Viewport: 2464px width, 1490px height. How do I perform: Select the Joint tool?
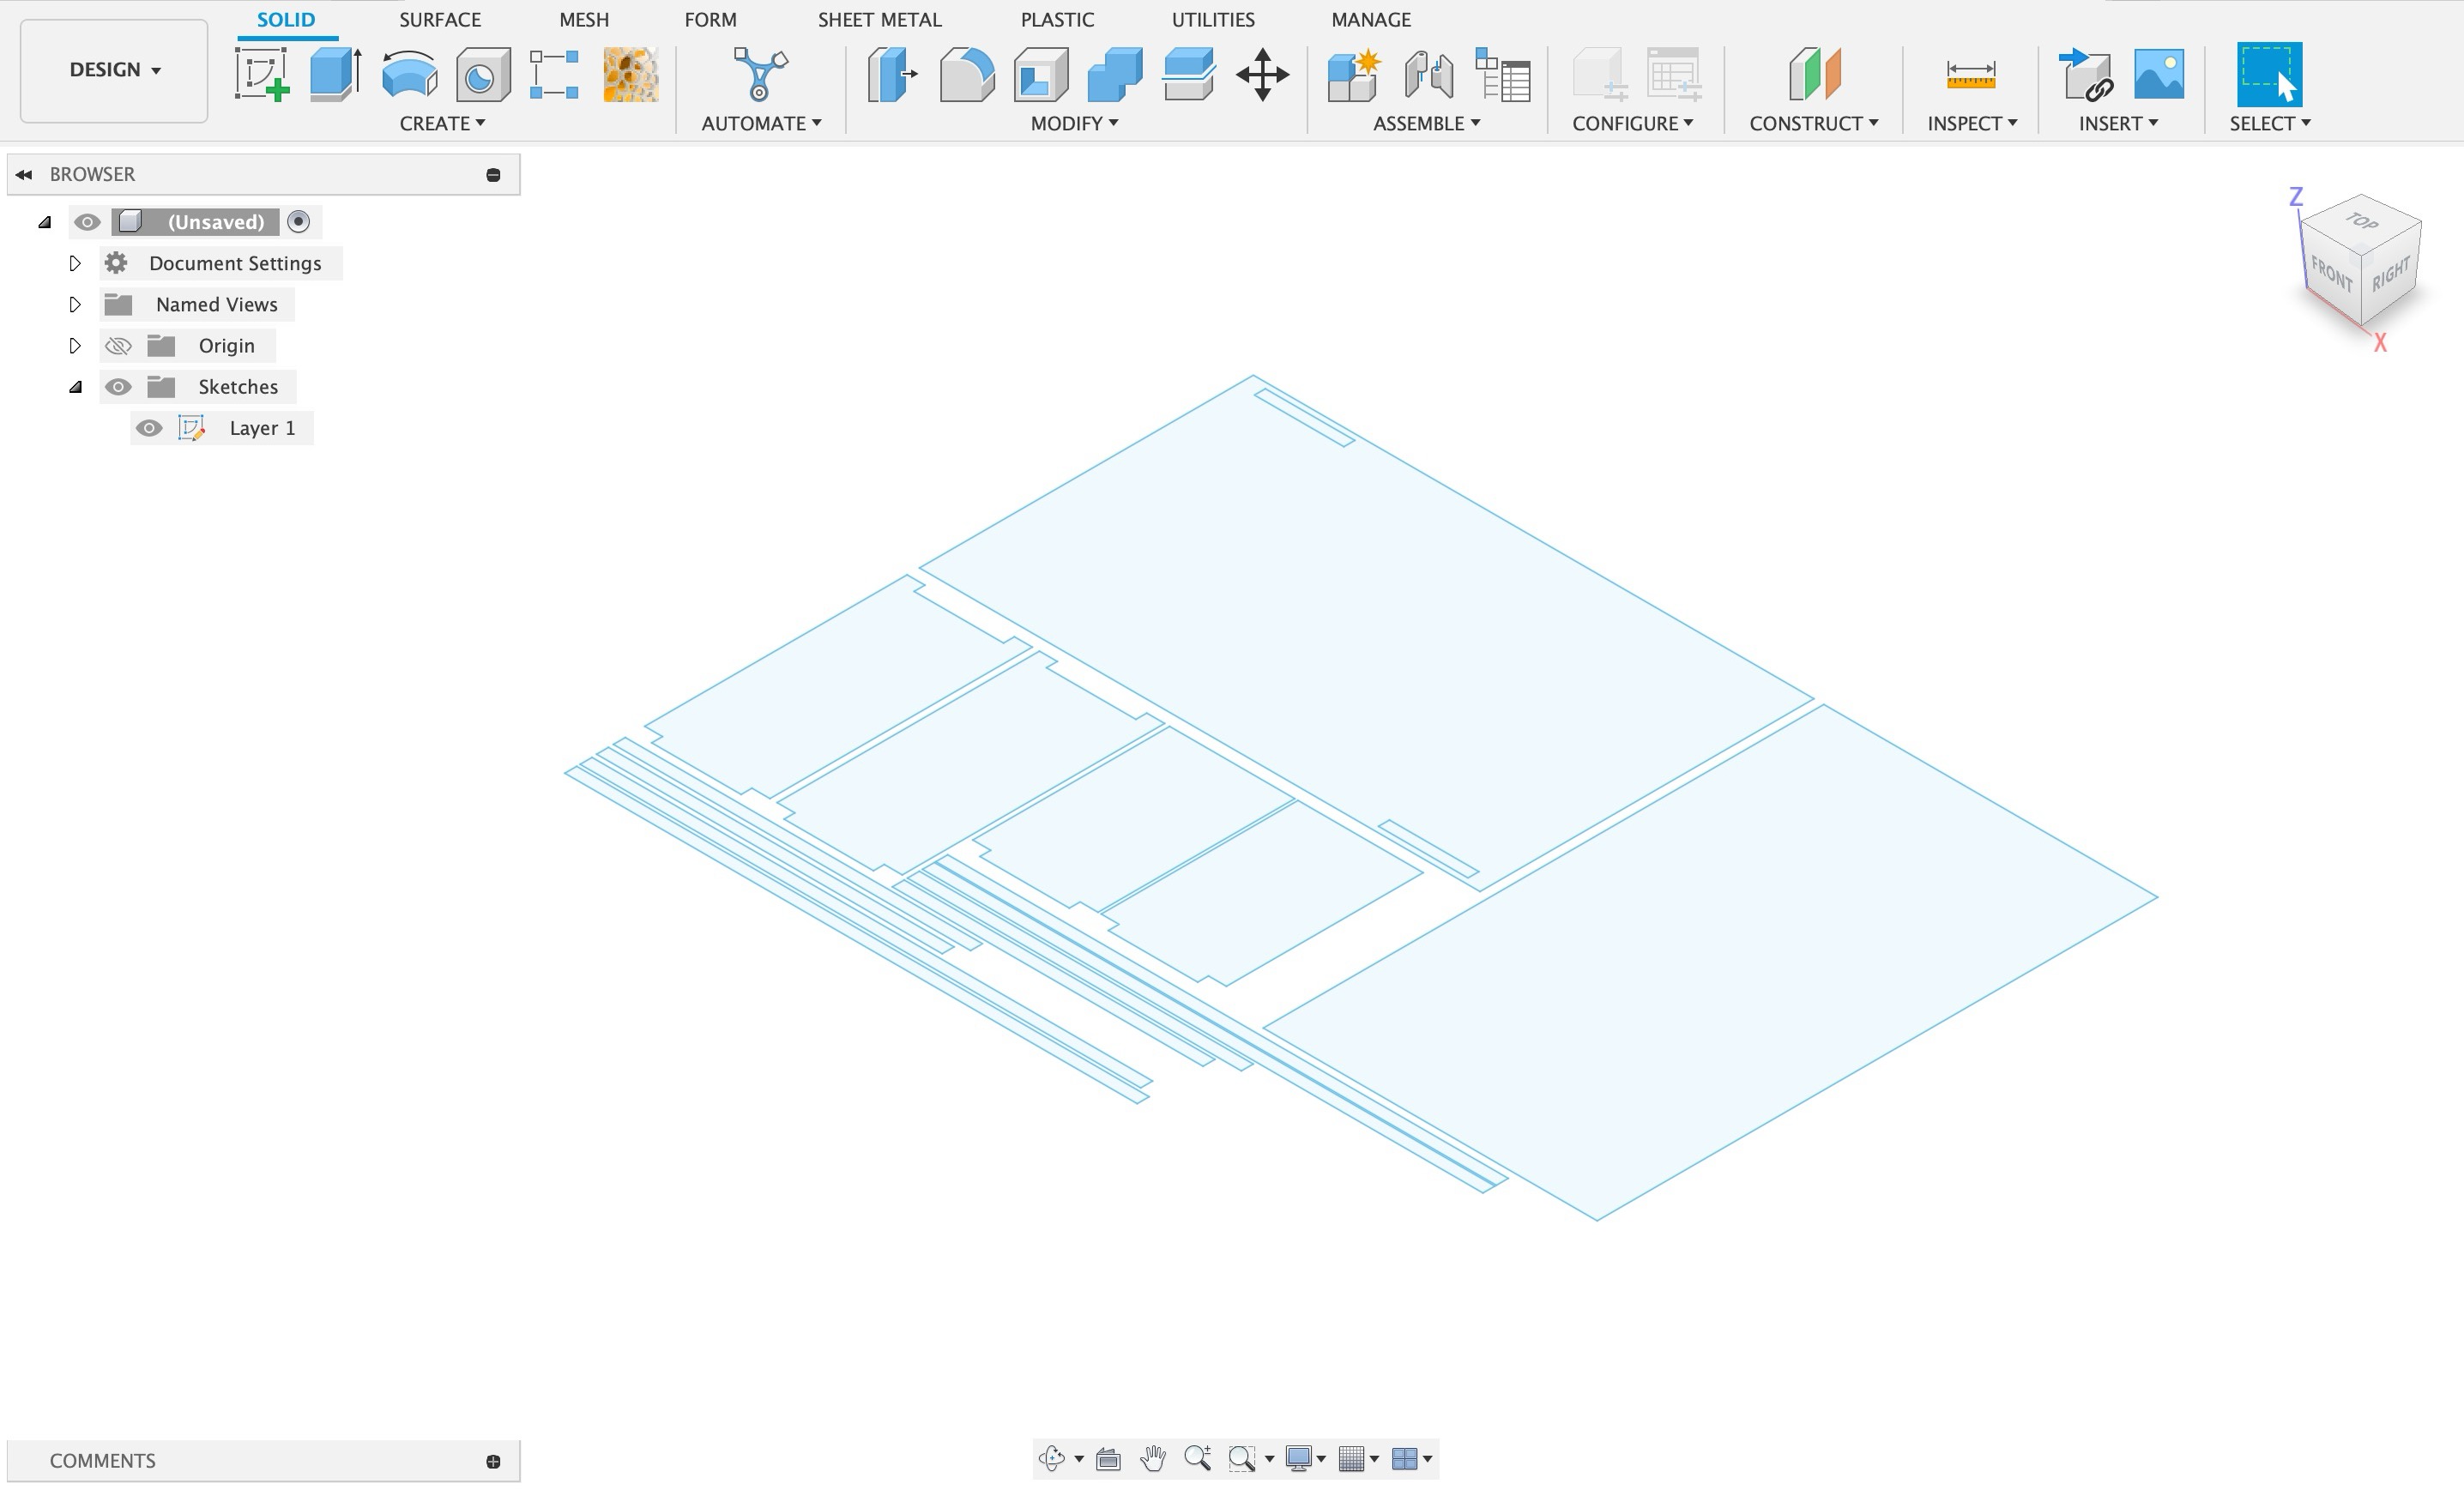point(1429,74)
